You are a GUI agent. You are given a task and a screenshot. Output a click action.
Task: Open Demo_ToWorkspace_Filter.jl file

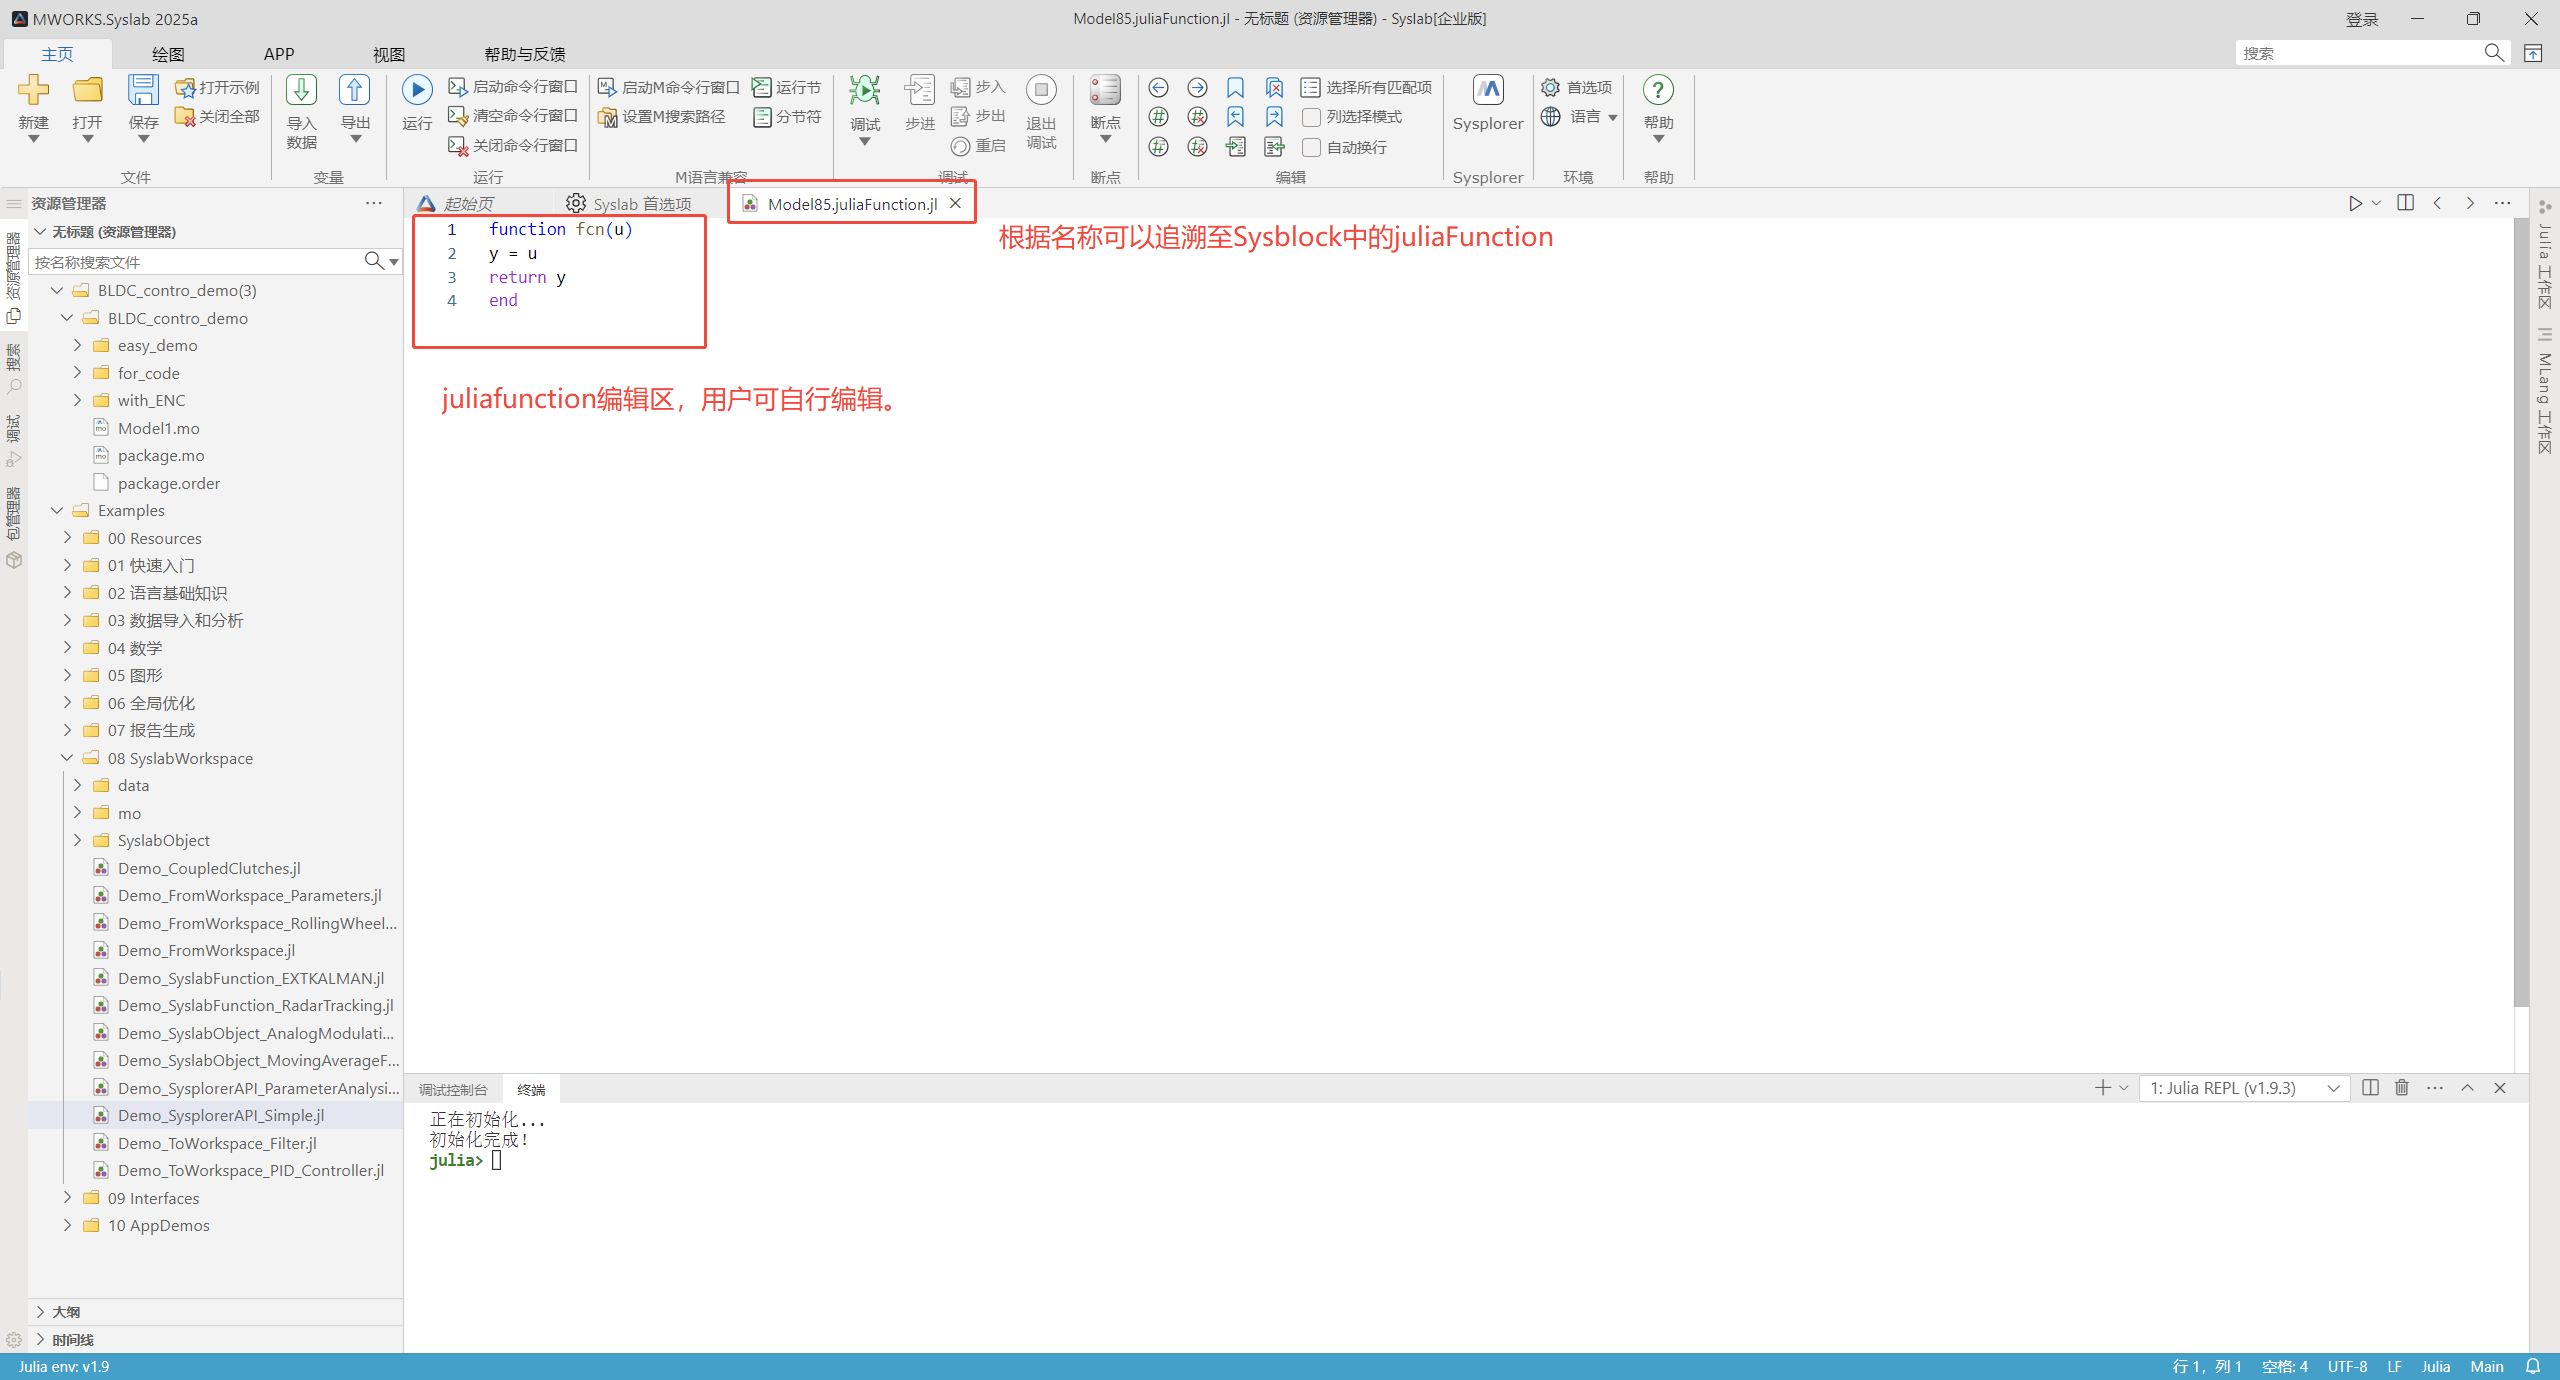pos(216,1143)
